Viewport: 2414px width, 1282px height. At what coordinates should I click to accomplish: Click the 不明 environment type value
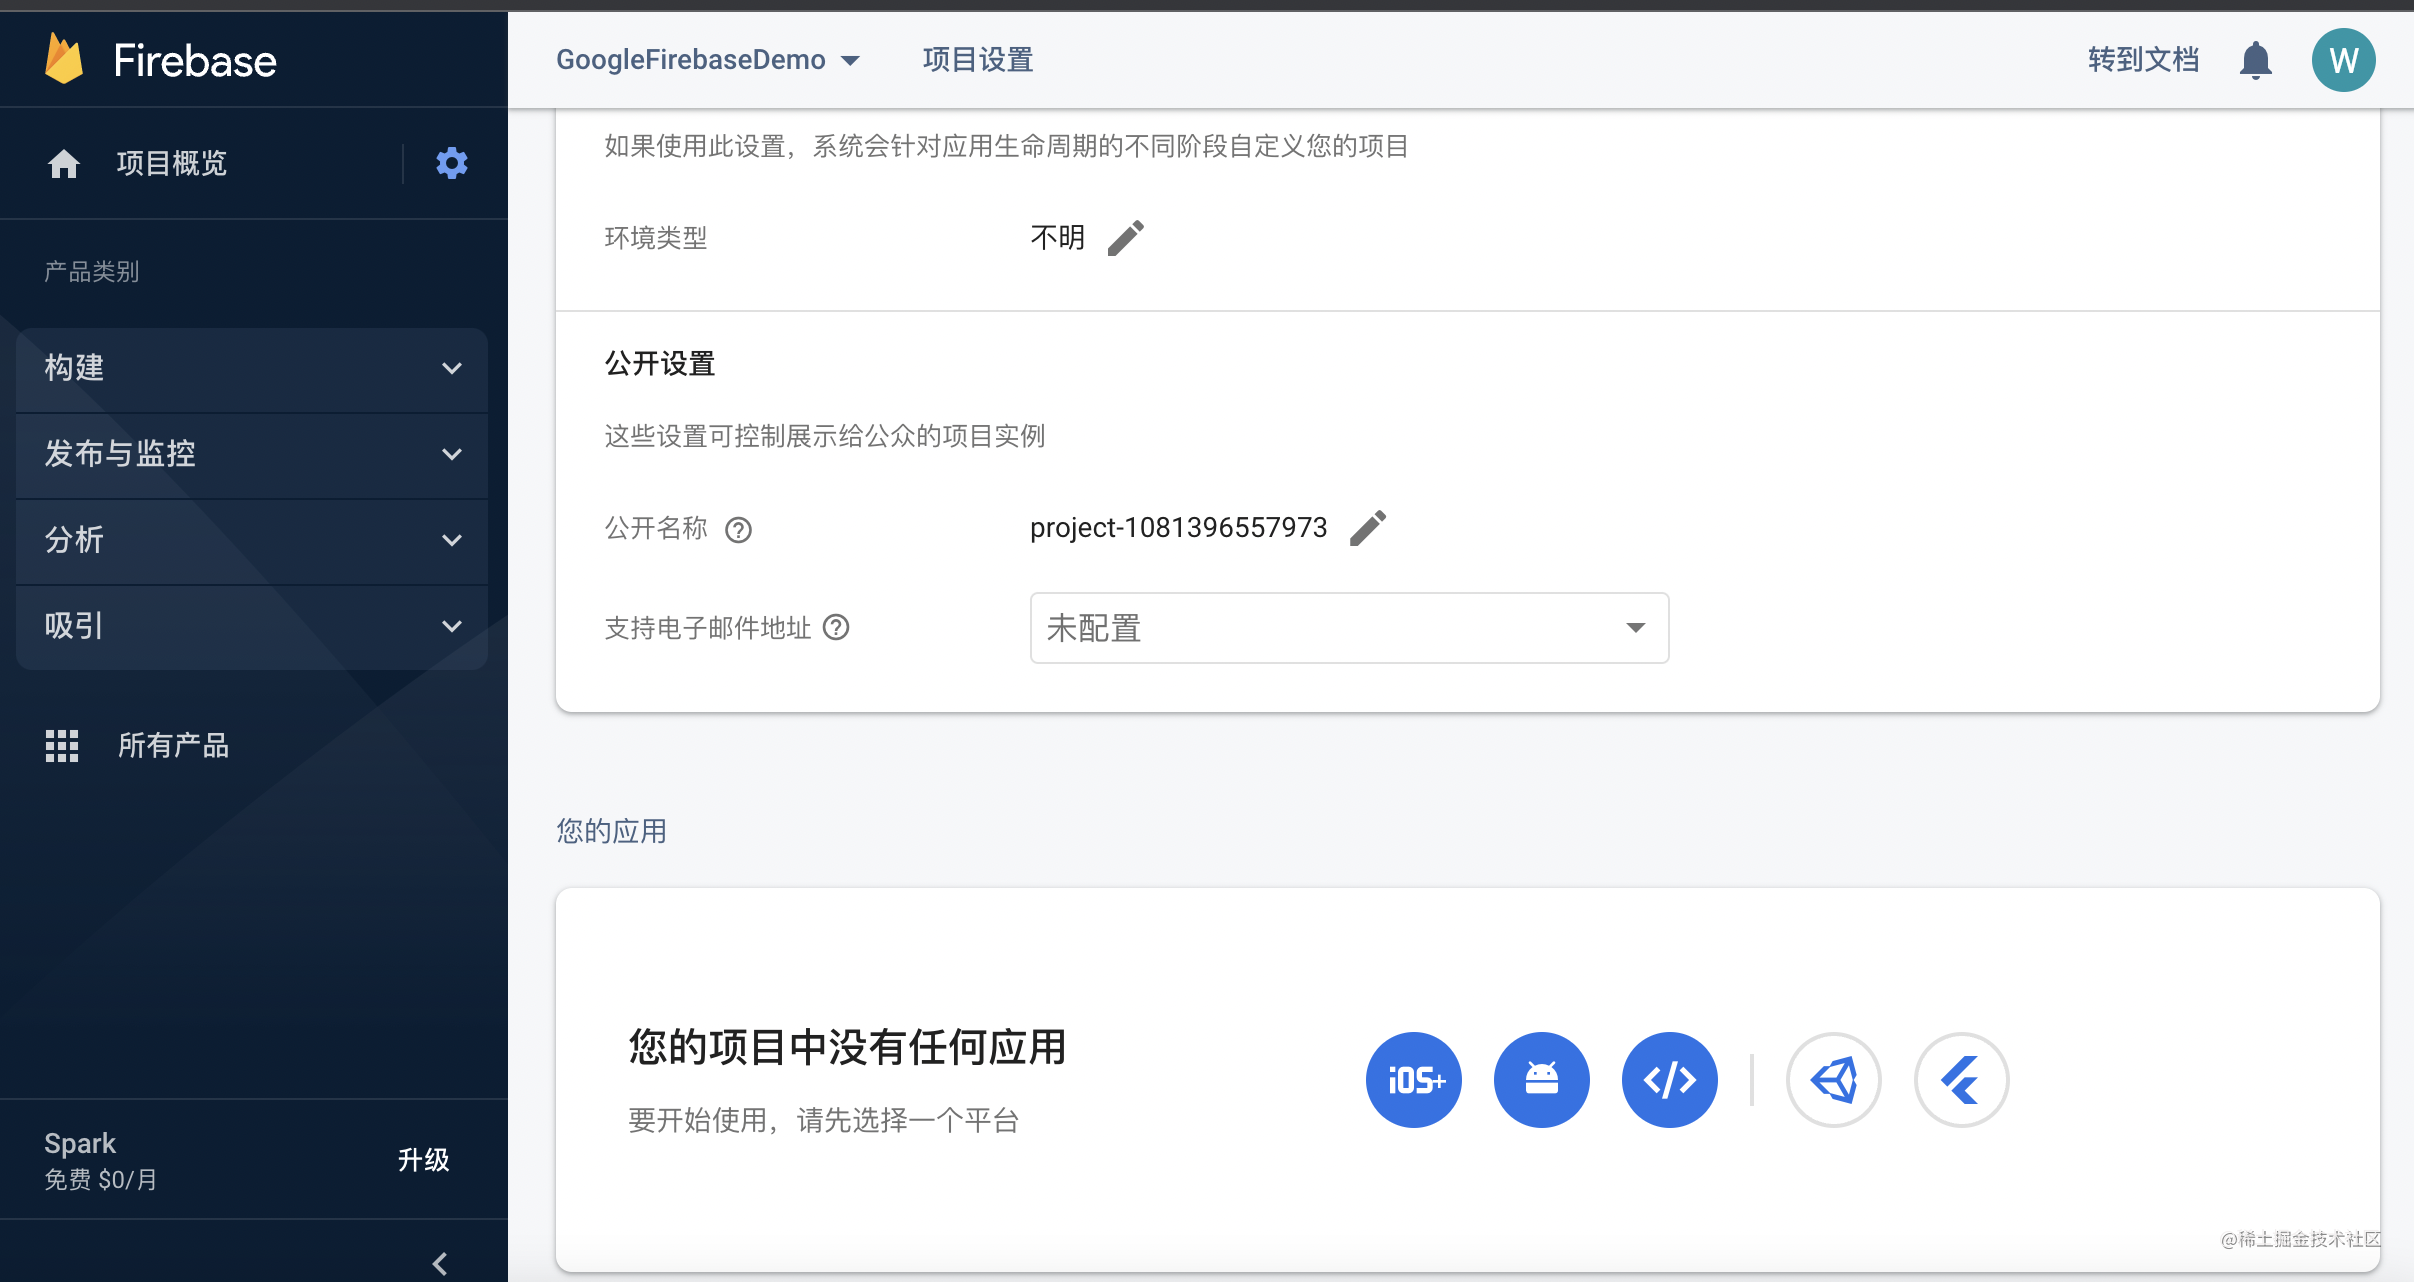pos(1058,238)
